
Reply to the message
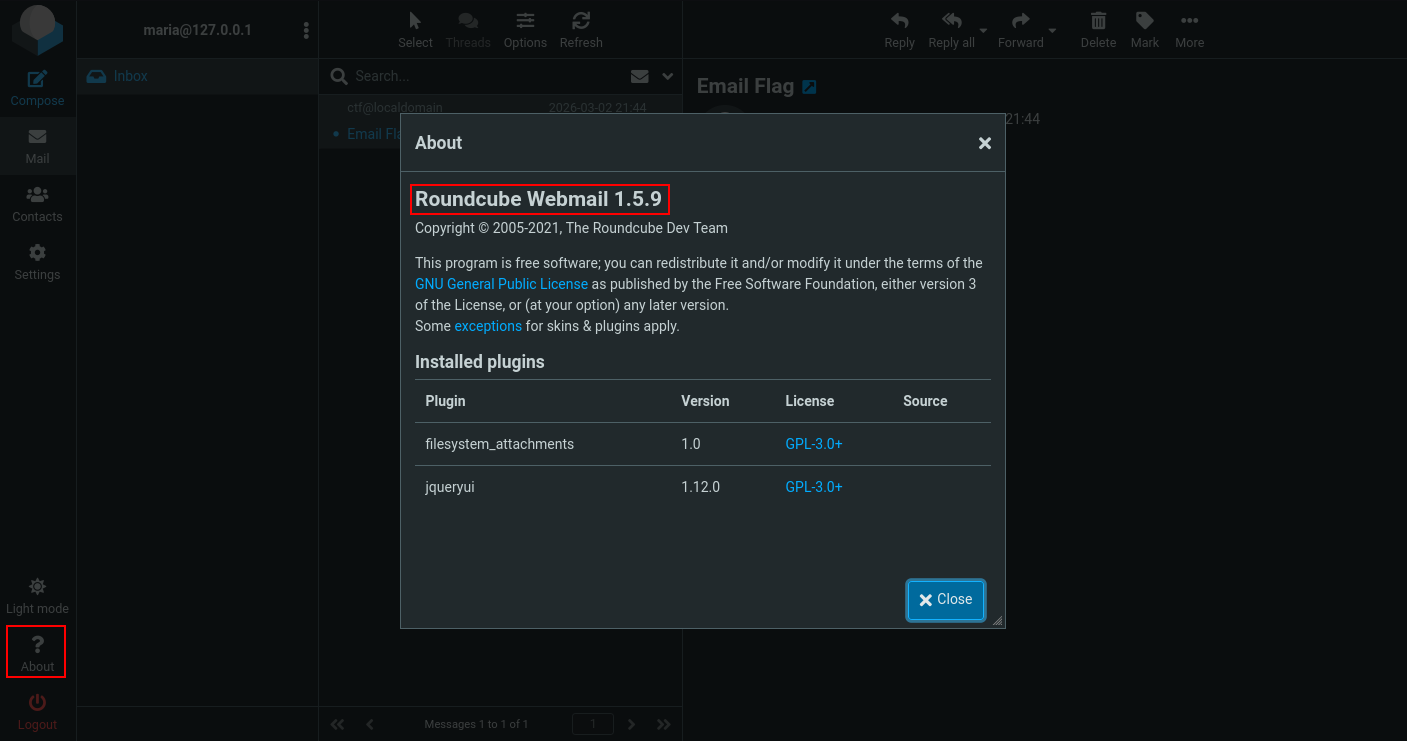click(899, 30)
